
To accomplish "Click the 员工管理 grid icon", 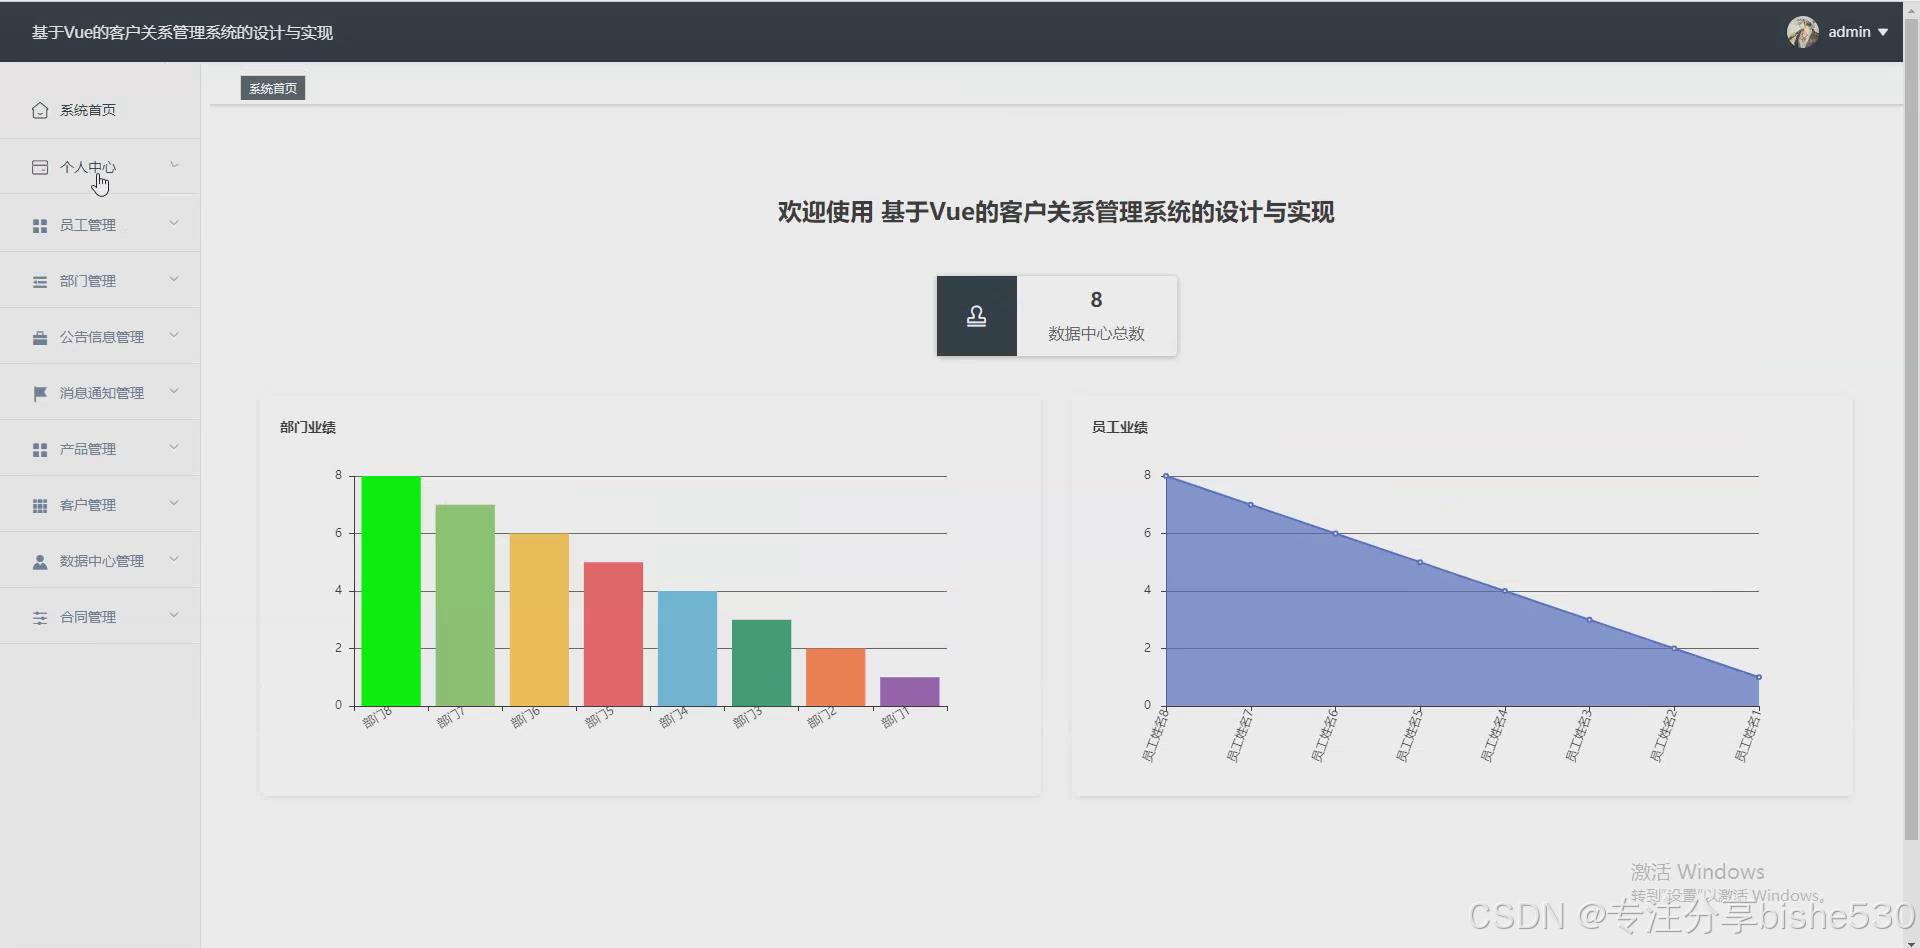I will tap(40, 225).
